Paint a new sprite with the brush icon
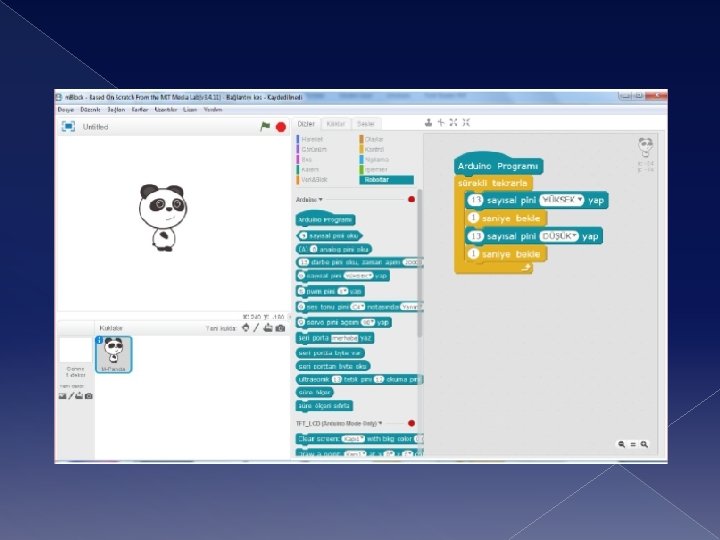Image resolution: width=720 pixels, height=540 pixels. tap(257, 328)
